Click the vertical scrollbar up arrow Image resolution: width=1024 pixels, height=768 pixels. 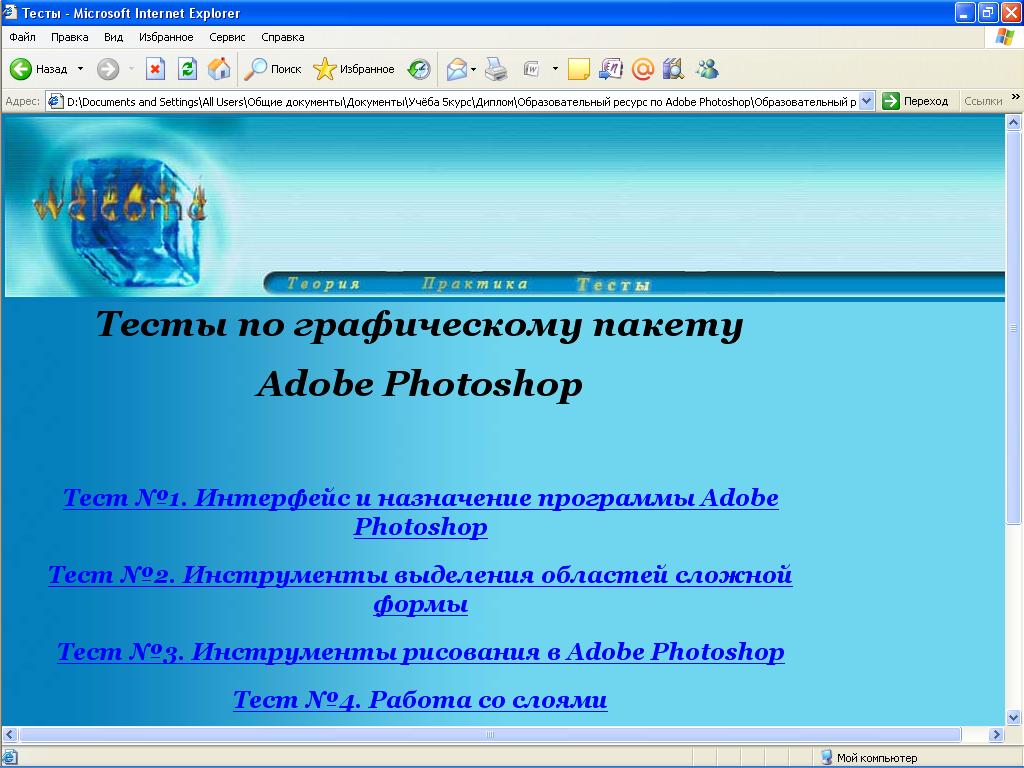[x=1014, y=122]
